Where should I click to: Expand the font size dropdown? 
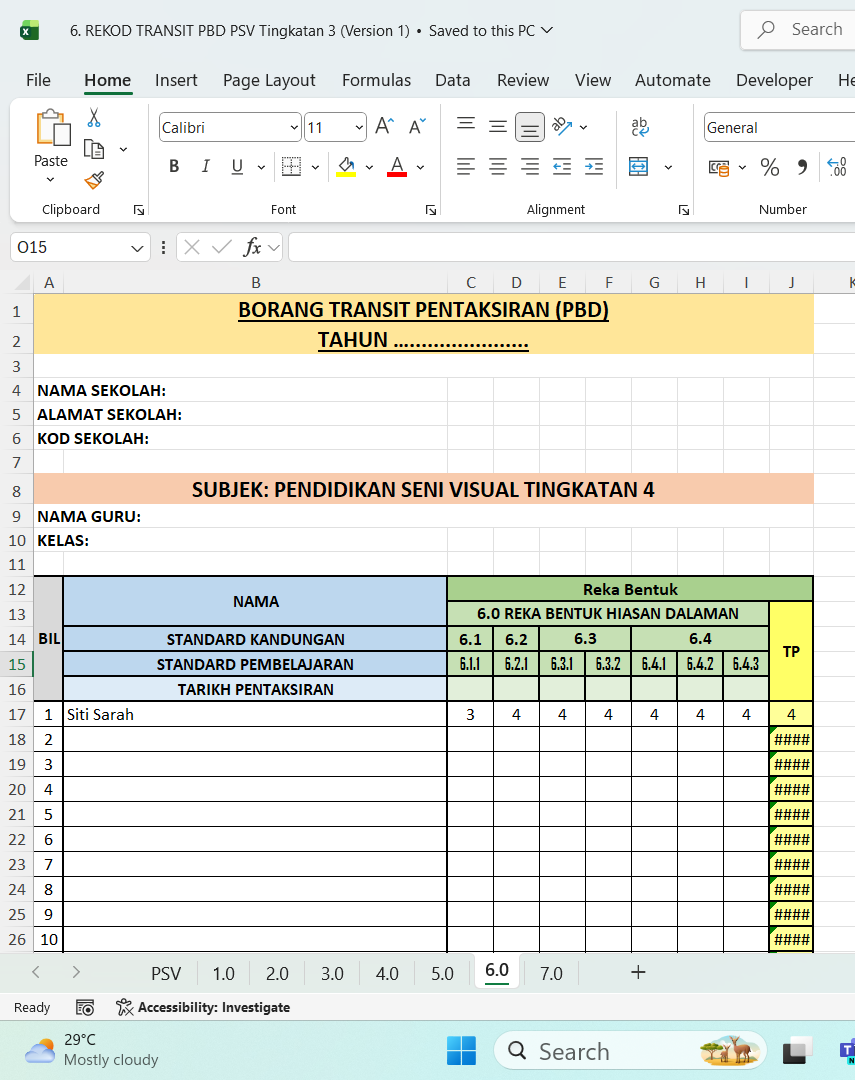[359, 128]
